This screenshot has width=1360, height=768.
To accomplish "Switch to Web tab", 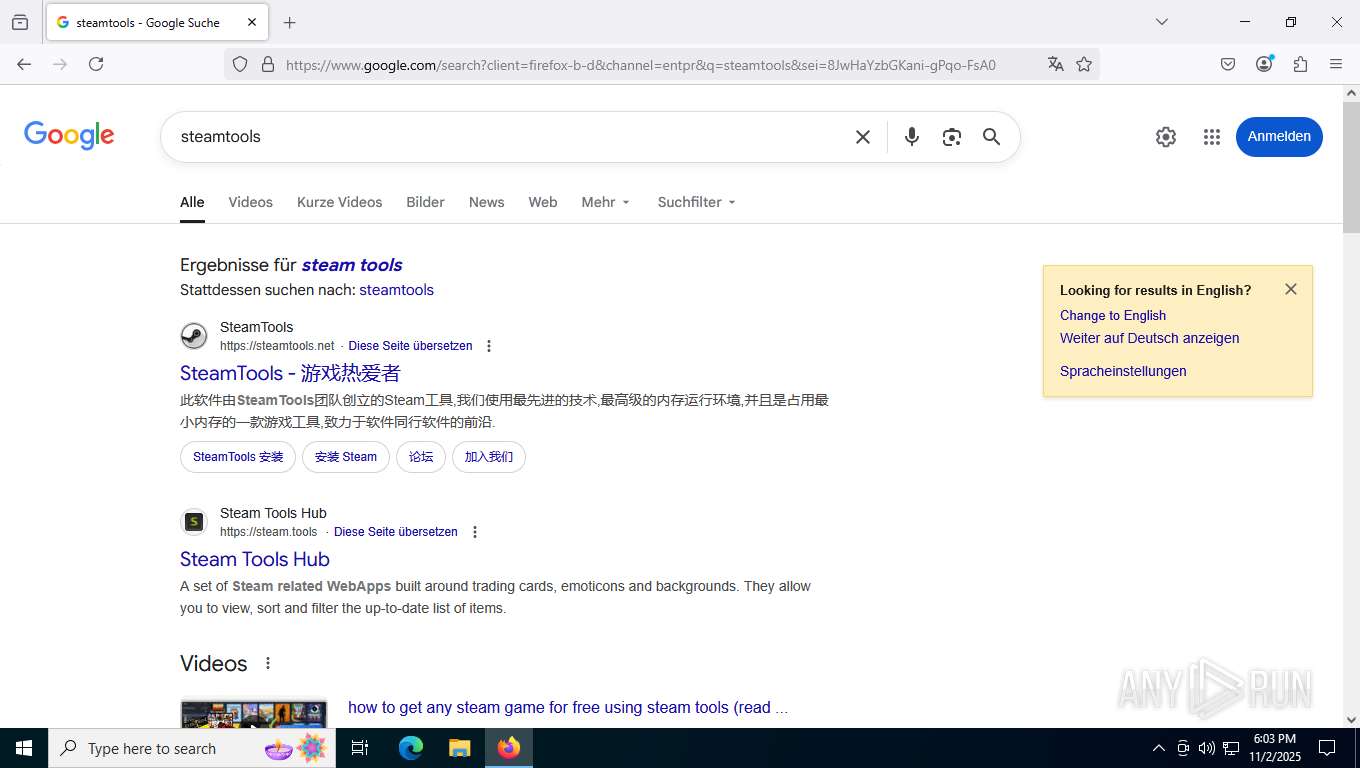I will coord(543,202).
